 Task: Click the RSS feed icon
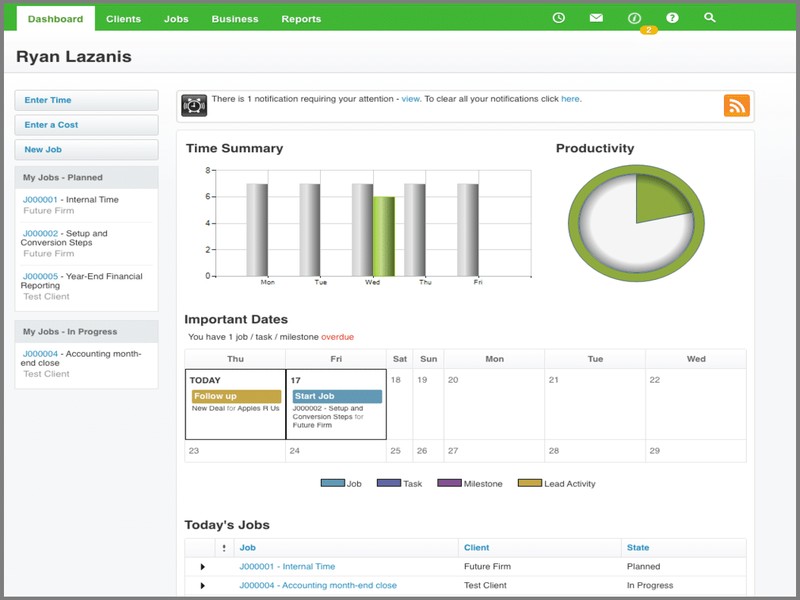(736, 104)
